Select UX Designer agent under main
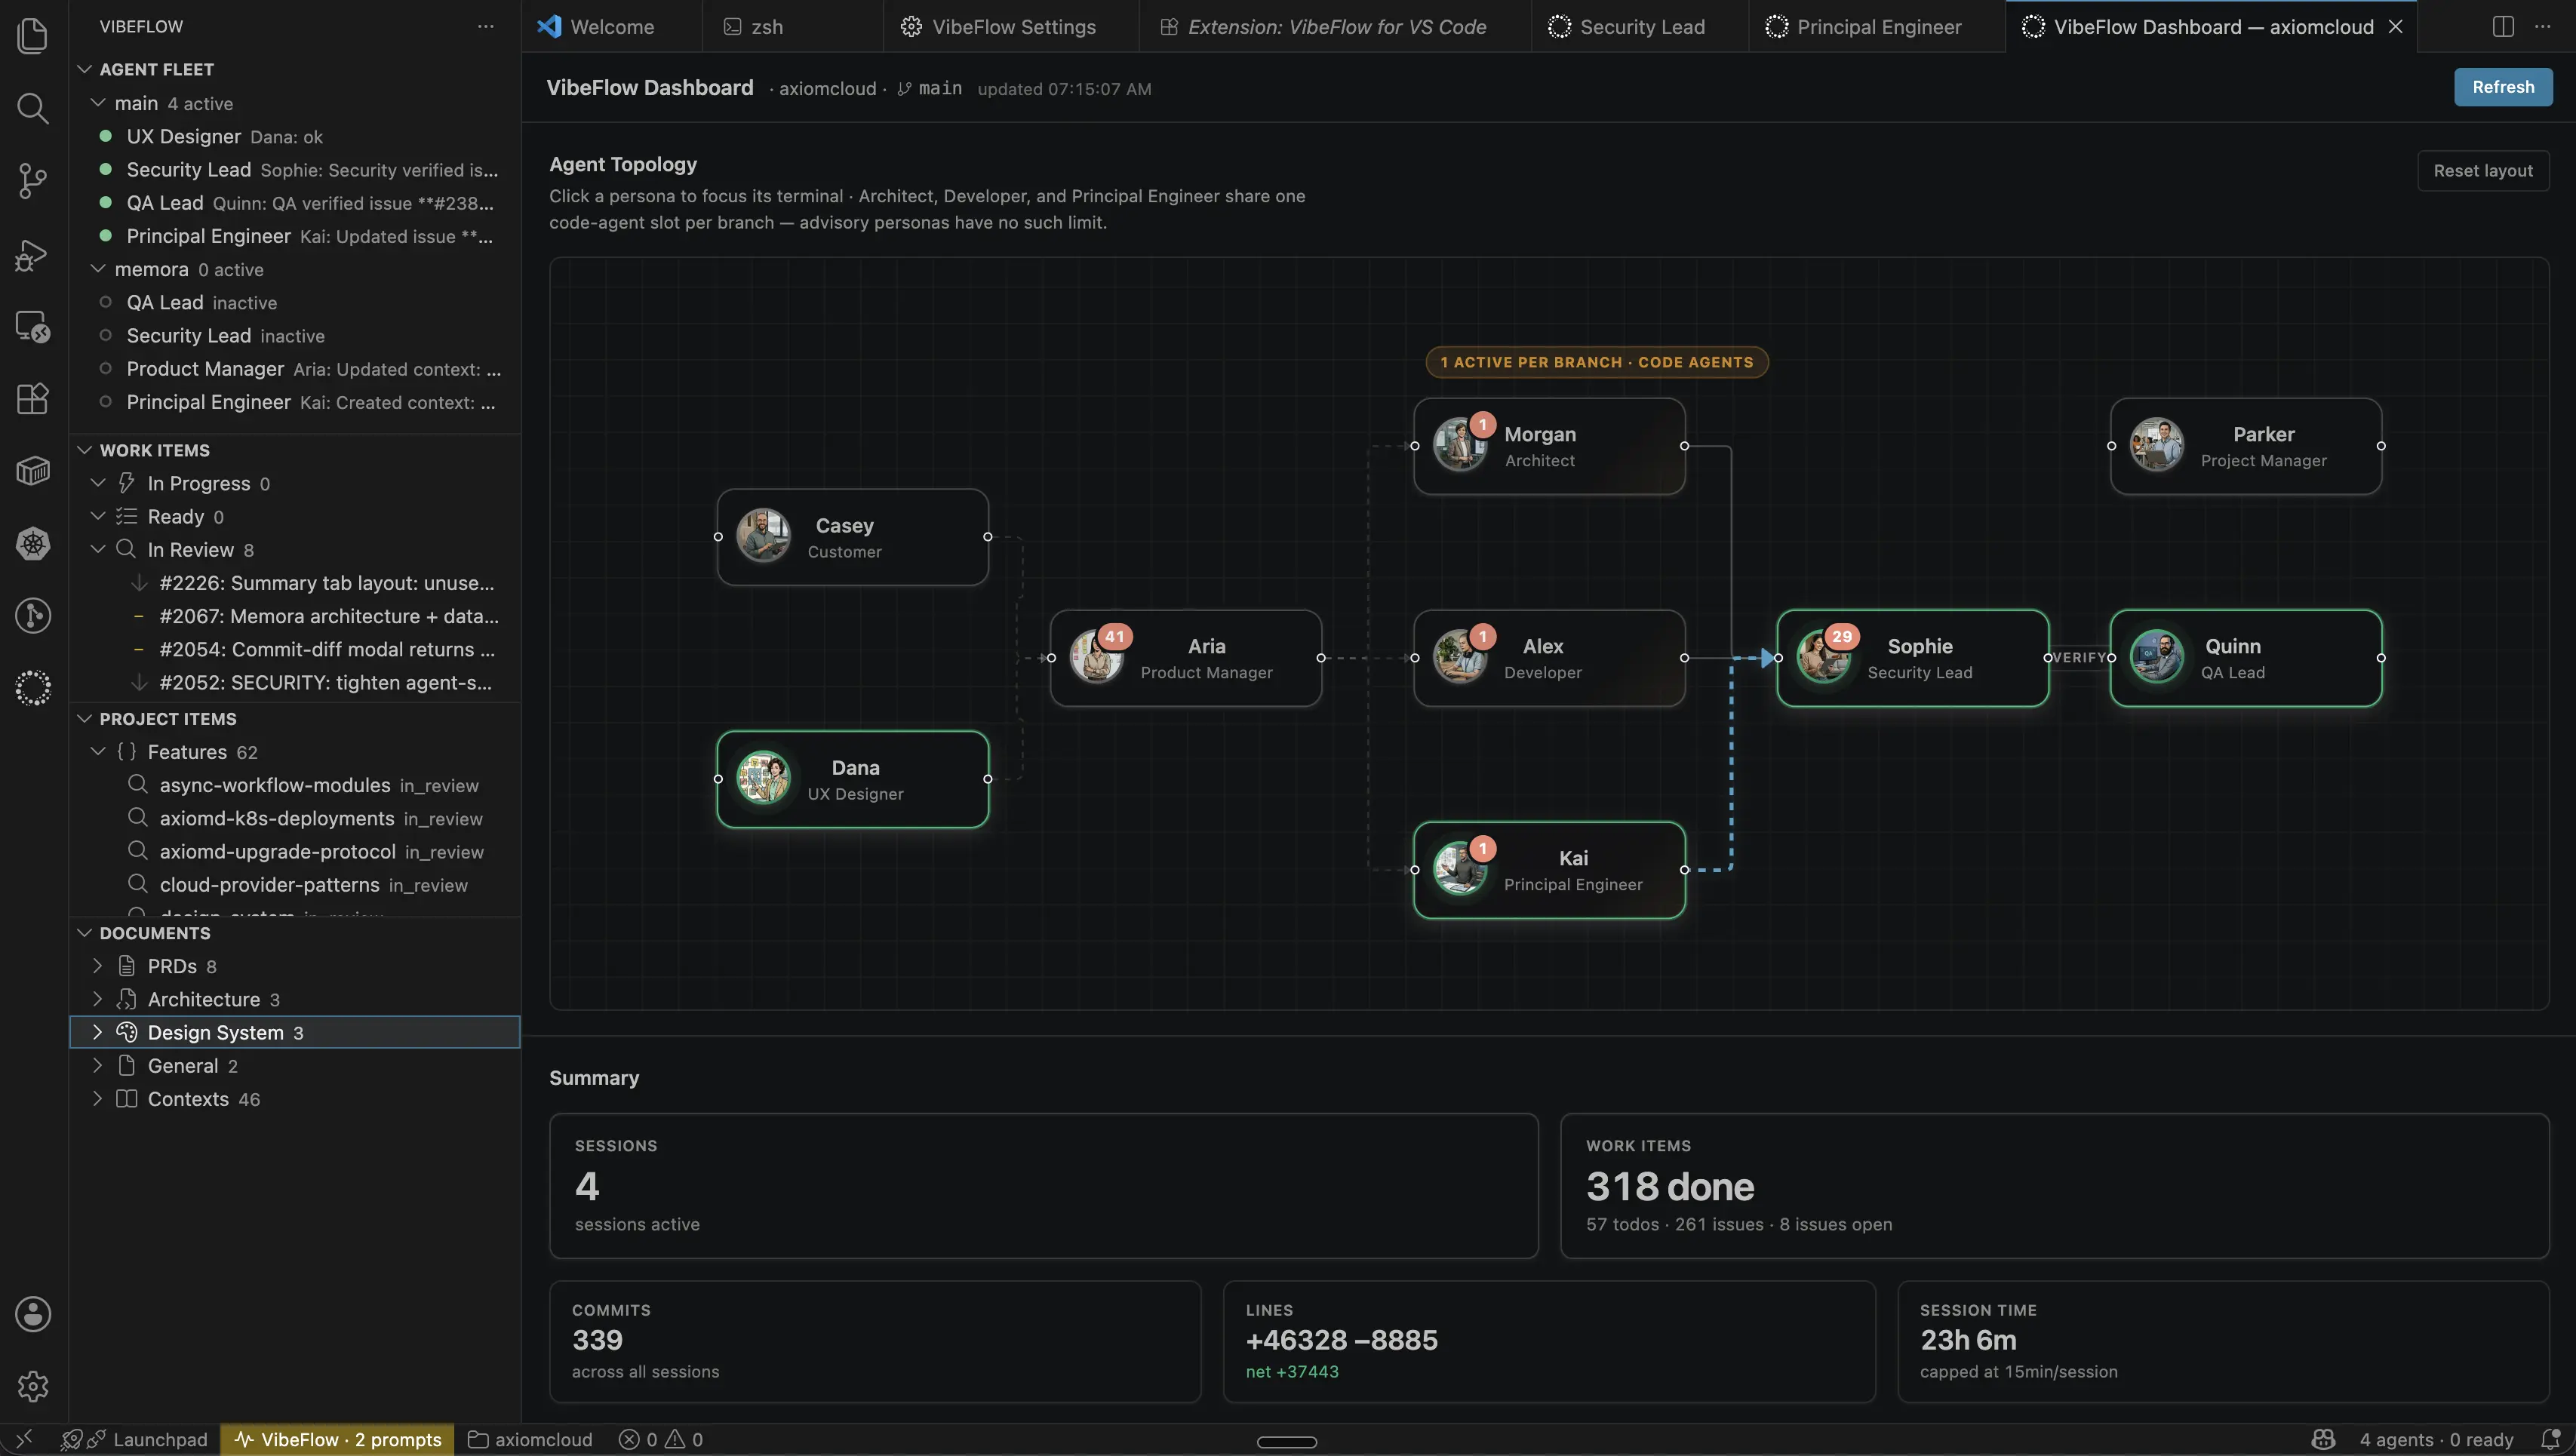 (x=295, y=136)
